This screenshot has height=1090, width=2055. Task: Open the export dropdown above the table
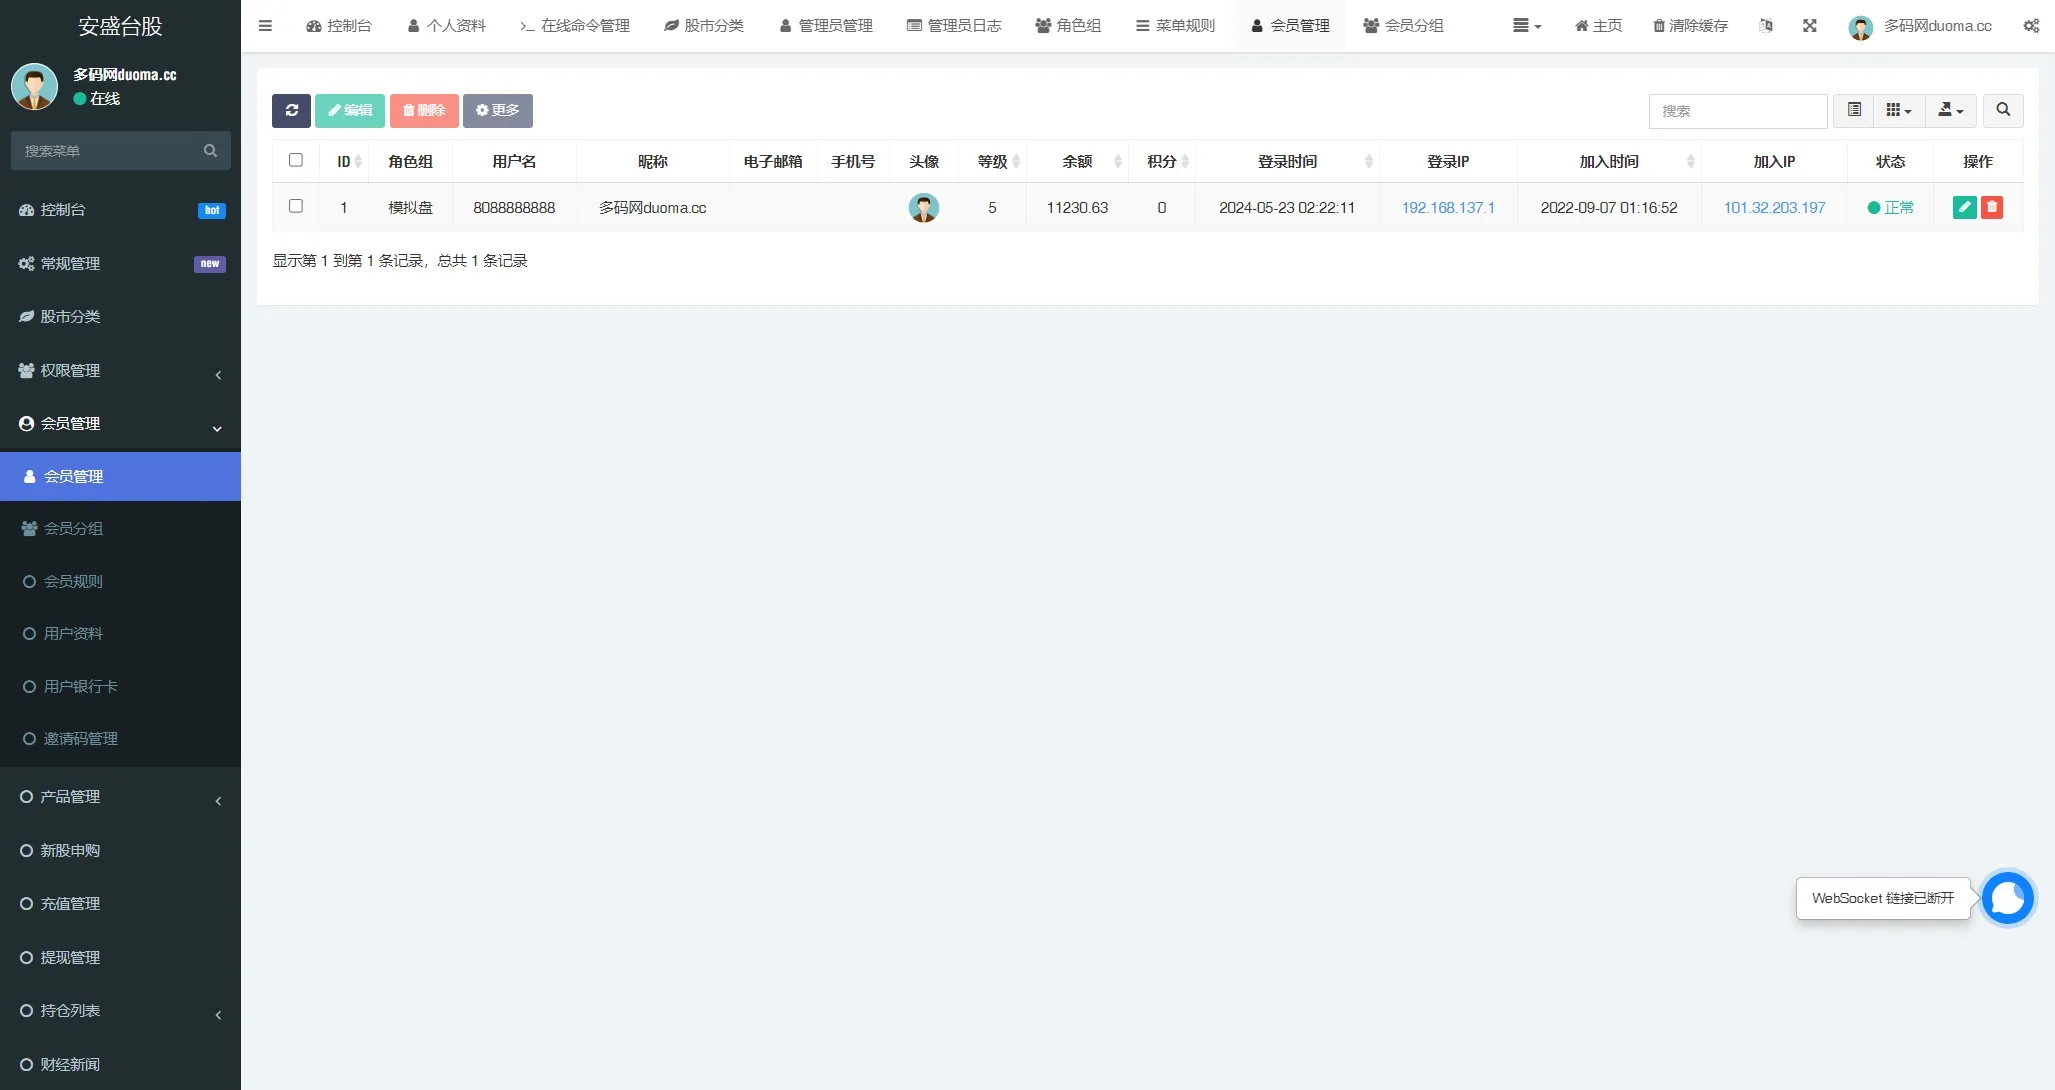(1950, 110)
